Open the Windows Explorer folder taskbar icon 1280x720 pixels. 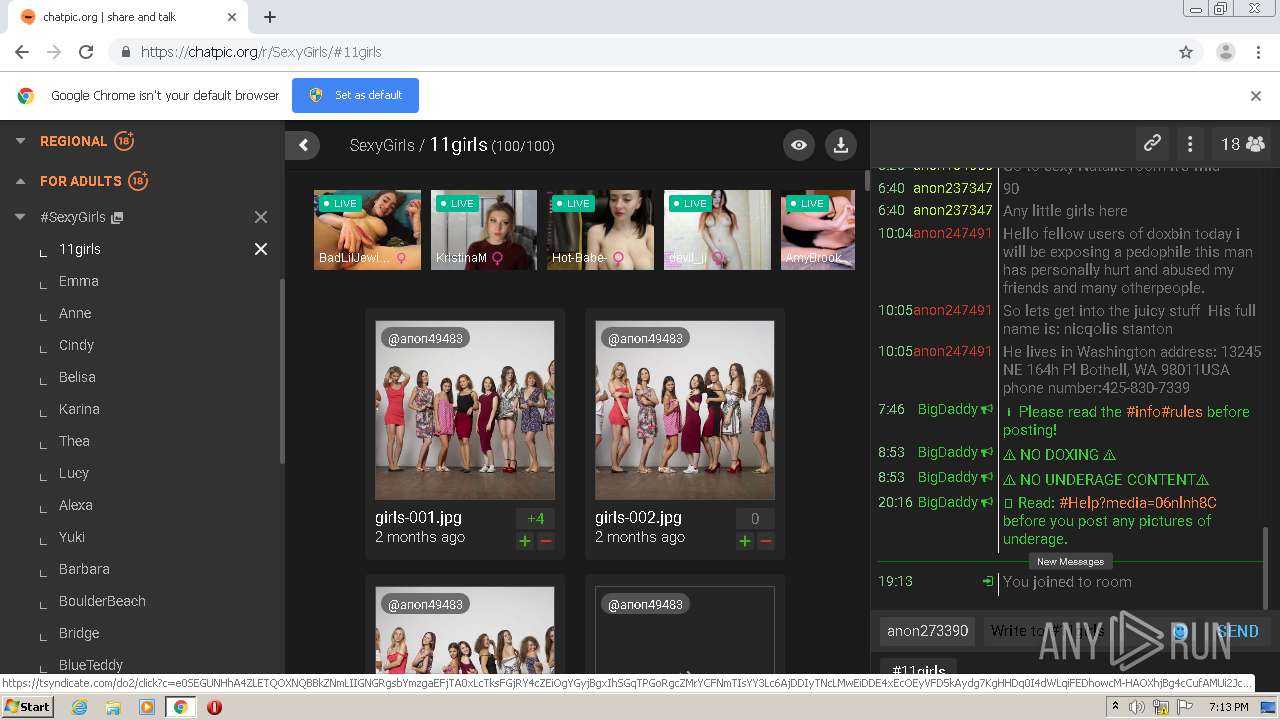[113, 707]
